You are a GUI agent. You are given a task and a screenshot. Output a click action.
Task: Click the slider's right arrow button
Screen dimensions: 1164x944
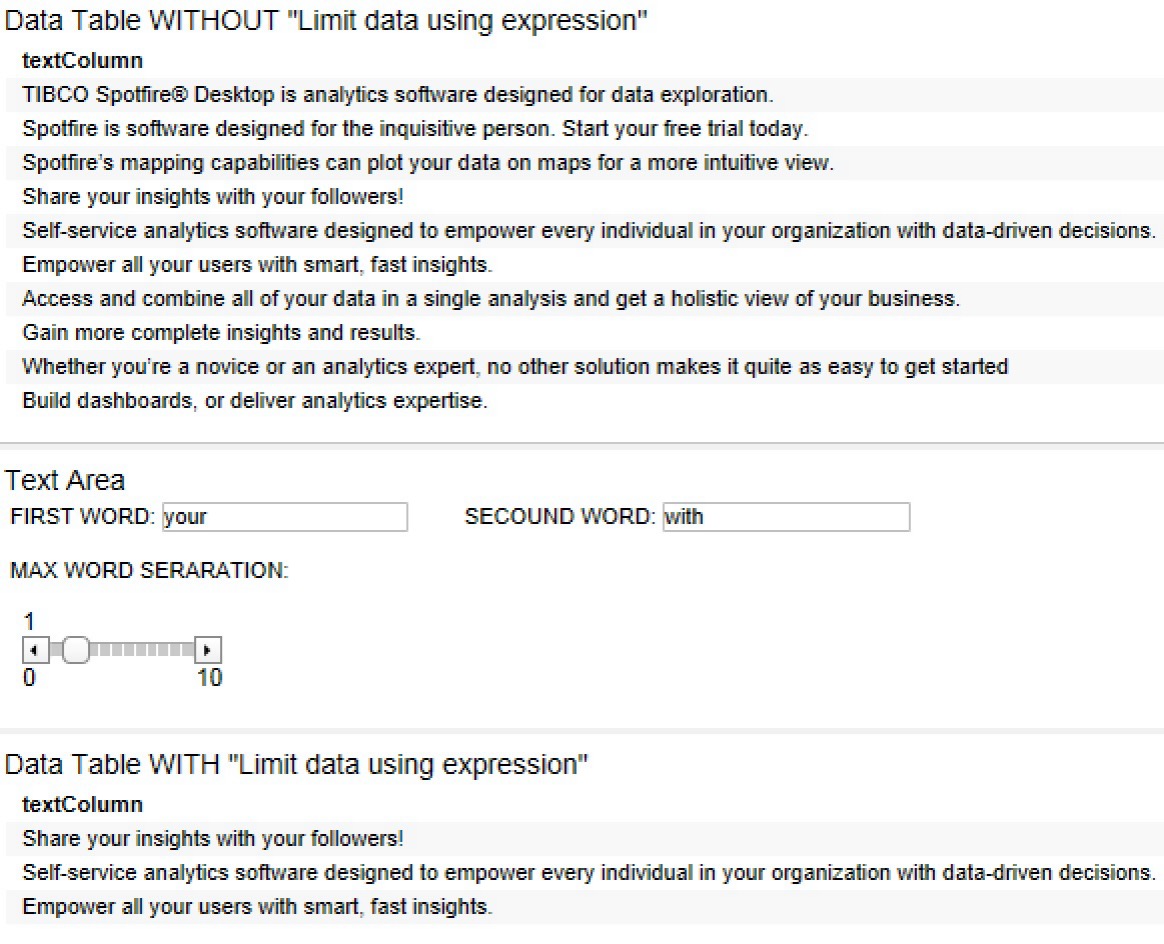[208, 651]
